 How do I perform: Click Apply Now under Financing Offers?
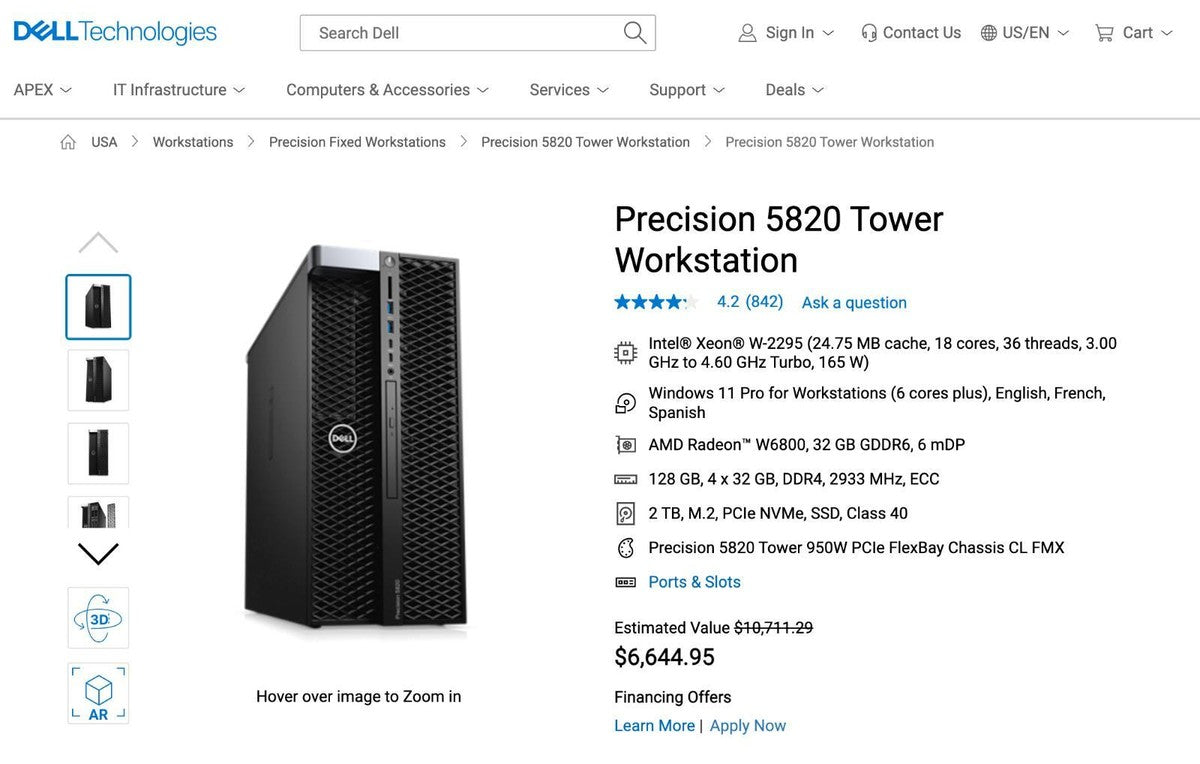click(748, 725)
